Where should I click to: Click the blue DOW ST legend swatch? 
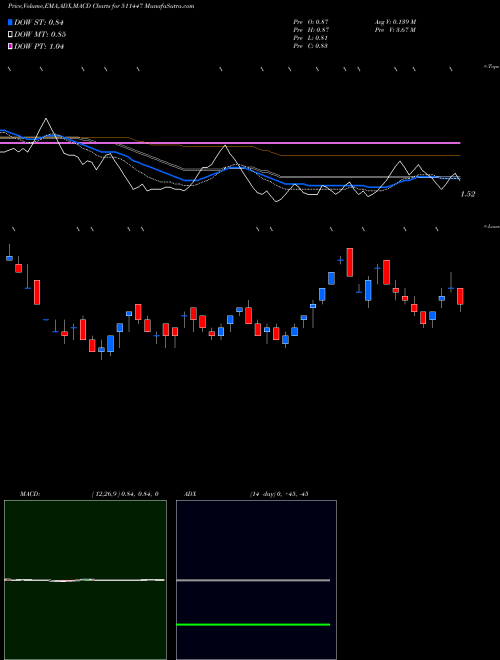(x=11, y=22)
